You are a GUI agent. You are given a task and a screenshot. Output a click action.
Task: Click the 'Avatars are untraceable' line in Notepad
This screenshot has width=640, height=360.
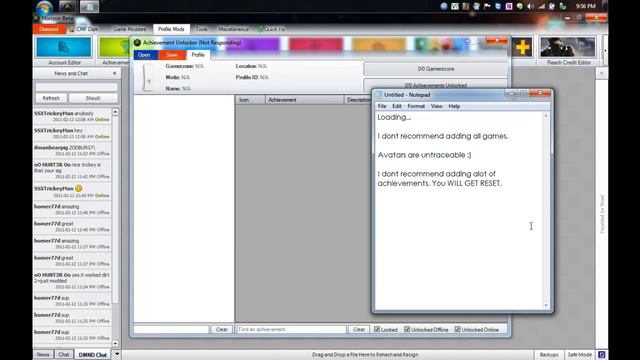tap(424, 155)
